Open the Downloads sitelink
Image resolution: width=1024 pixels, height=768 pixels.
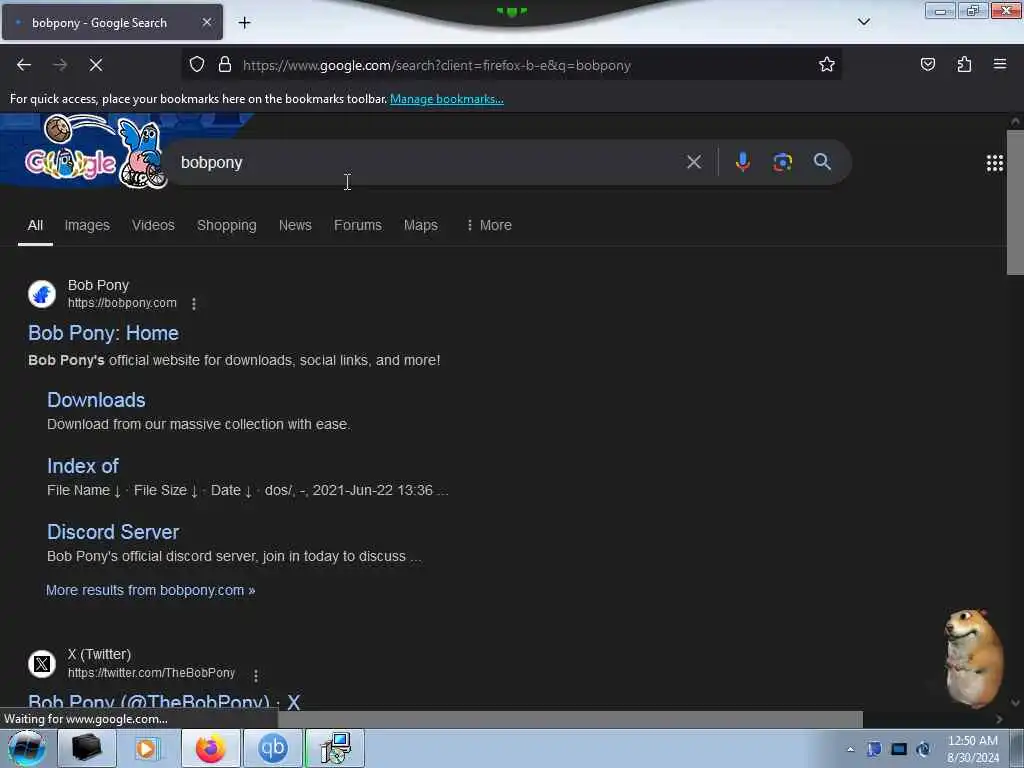click(96, 400)
